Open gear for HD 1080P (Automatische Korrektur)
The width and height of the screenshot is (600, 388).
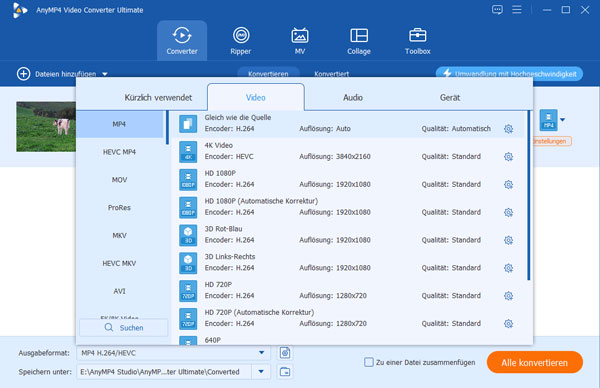(508, 212)
